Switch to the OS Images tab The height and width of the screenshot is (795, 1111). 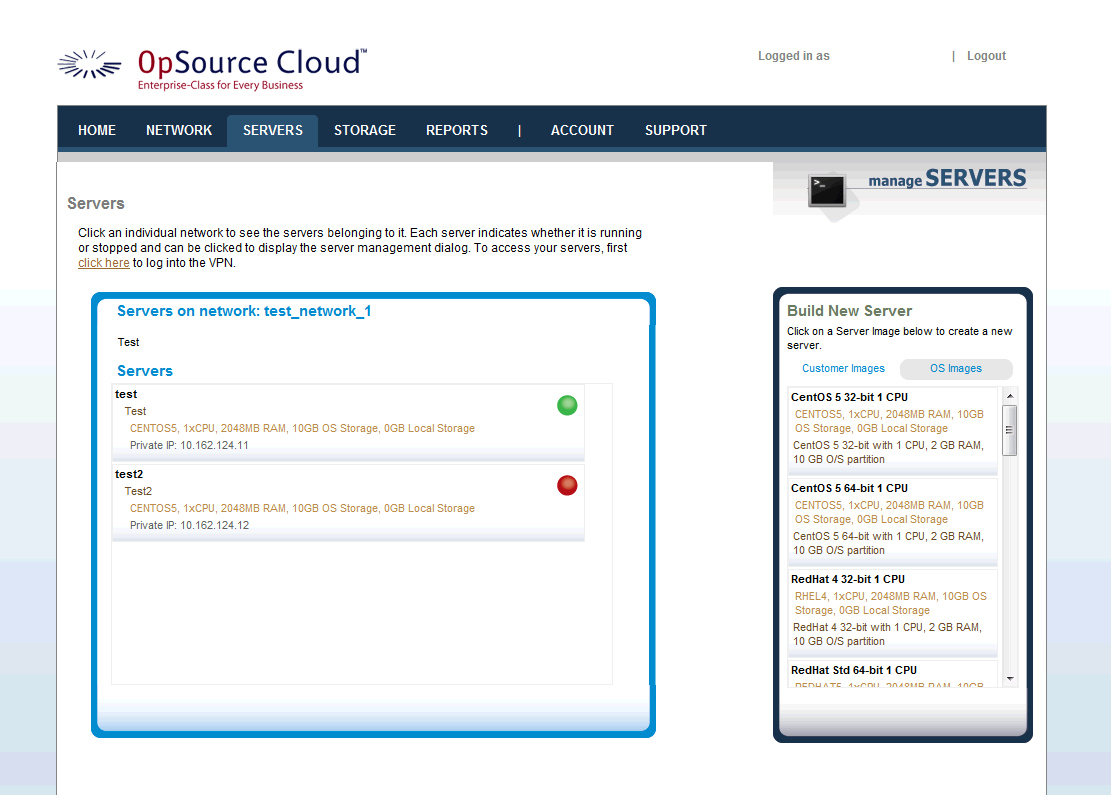pos(956,368)
